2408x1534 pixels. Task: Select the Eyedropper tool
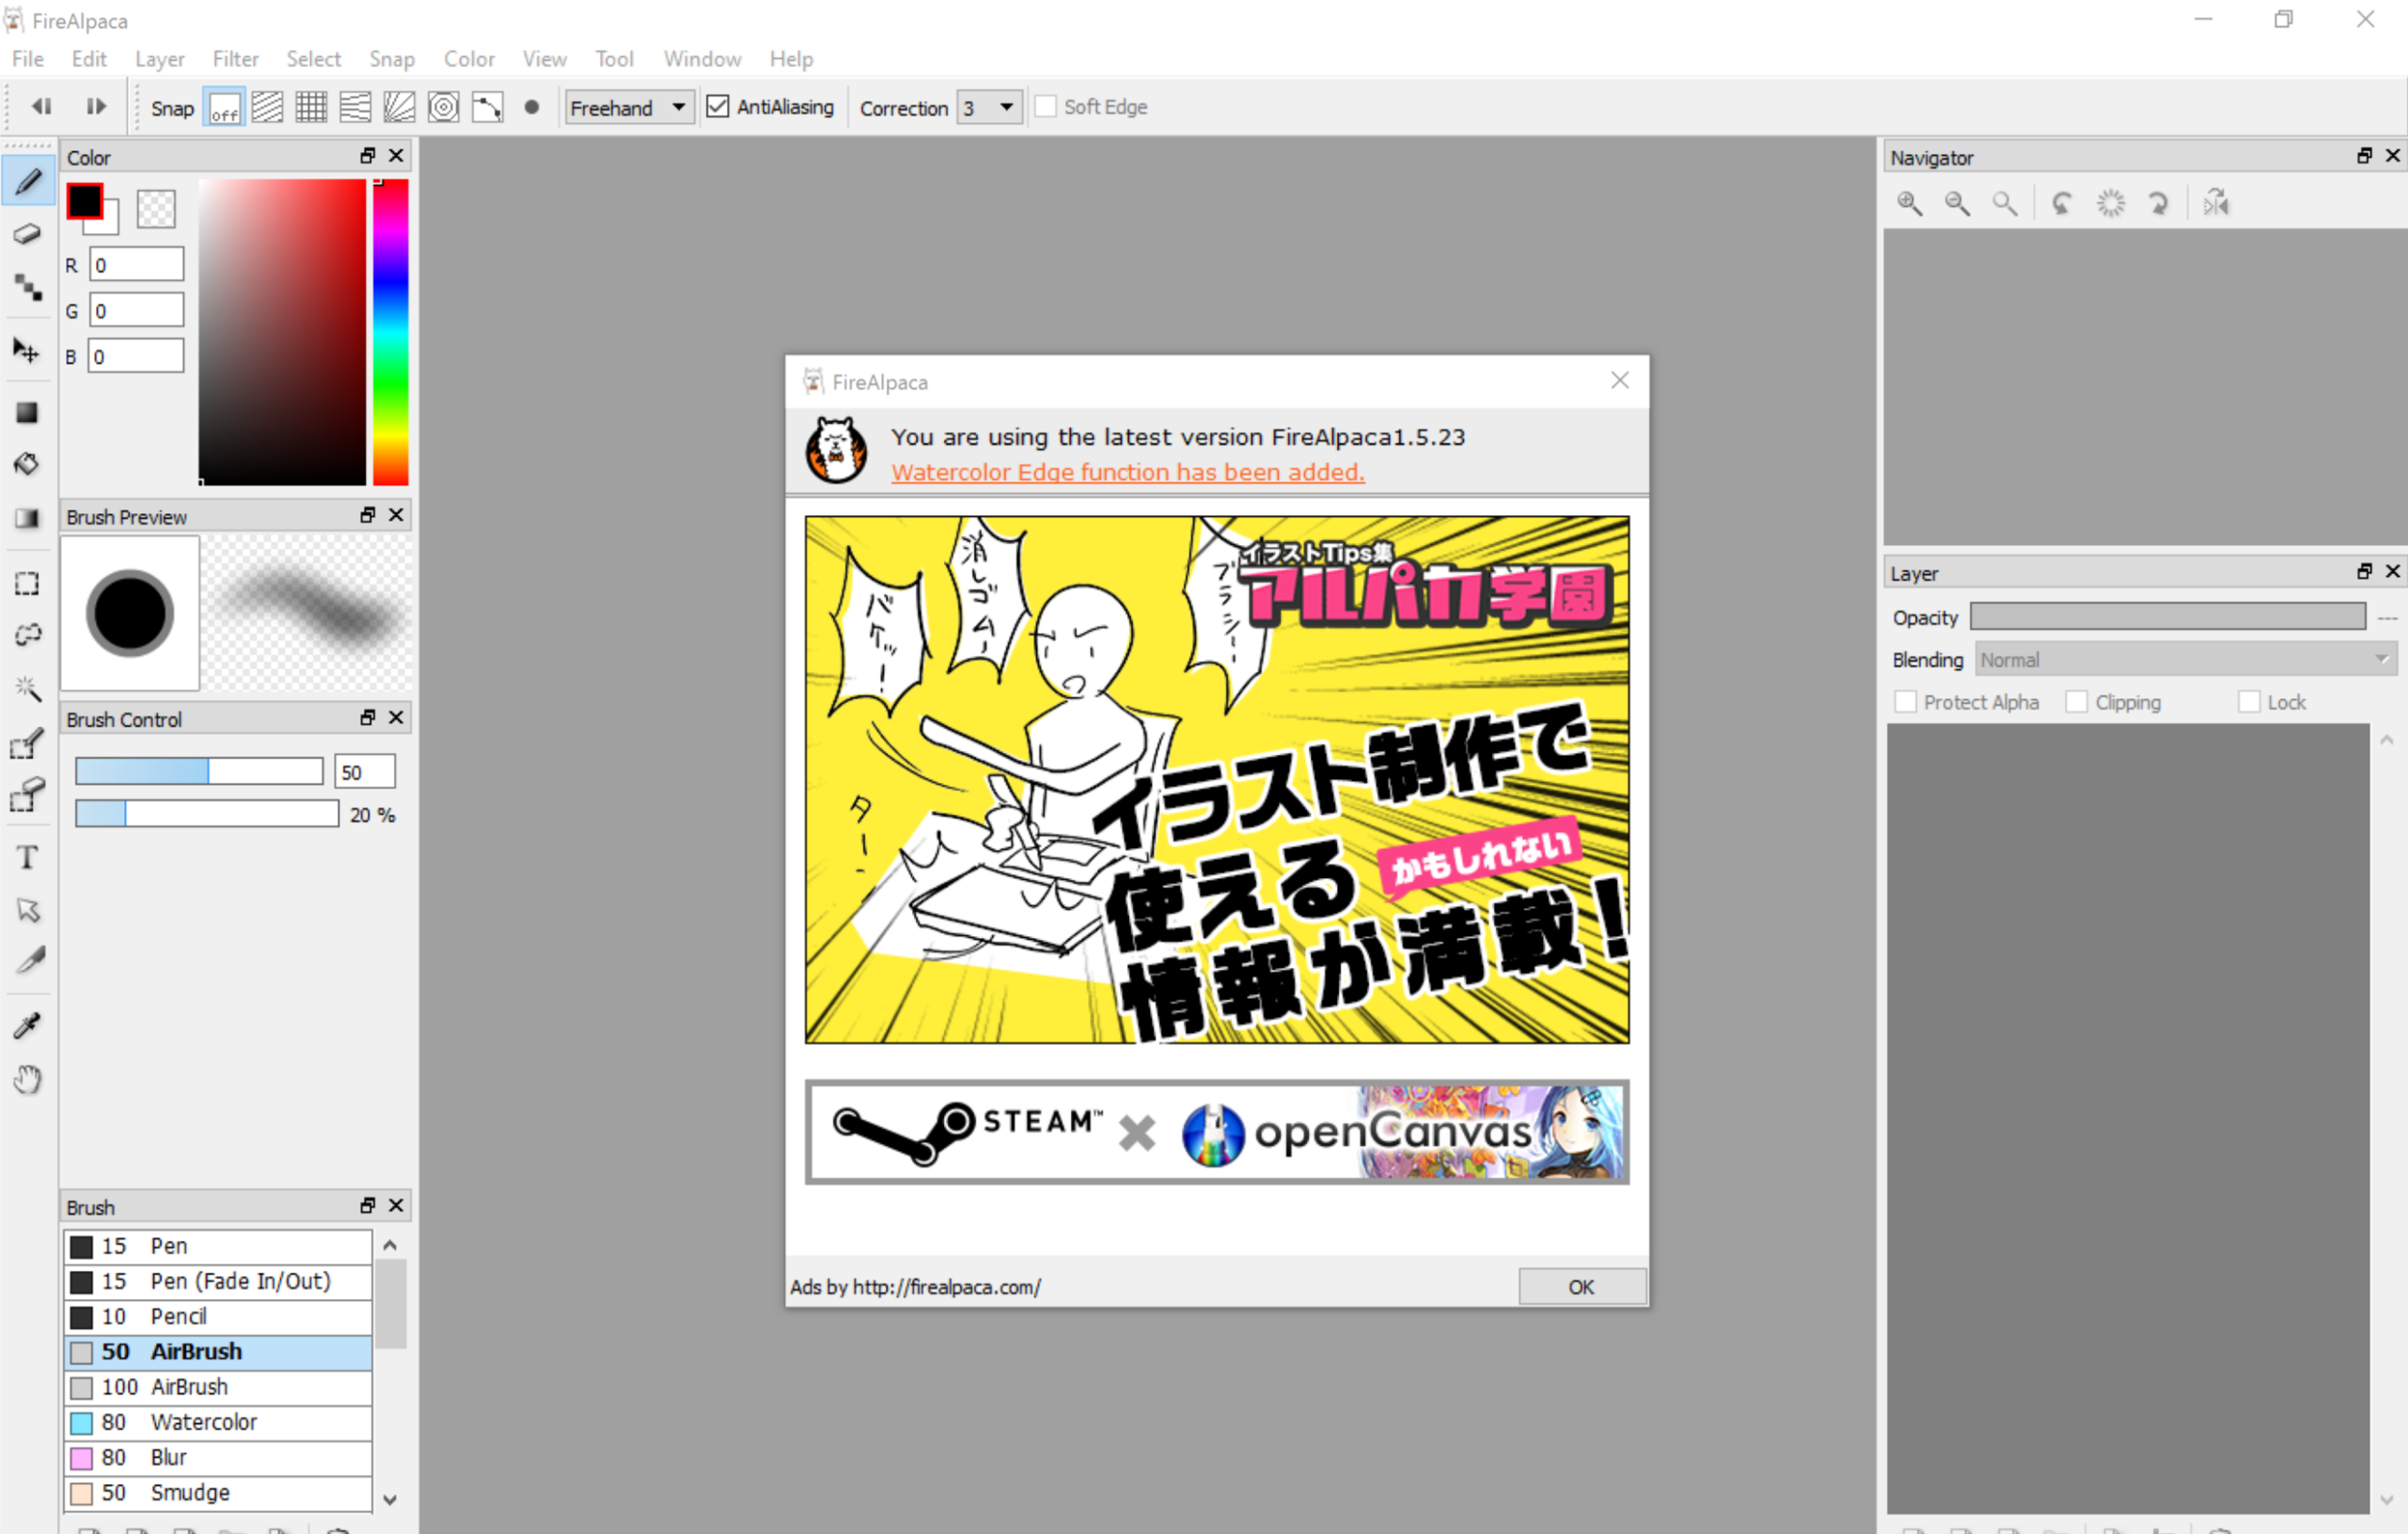[28, 1025]
